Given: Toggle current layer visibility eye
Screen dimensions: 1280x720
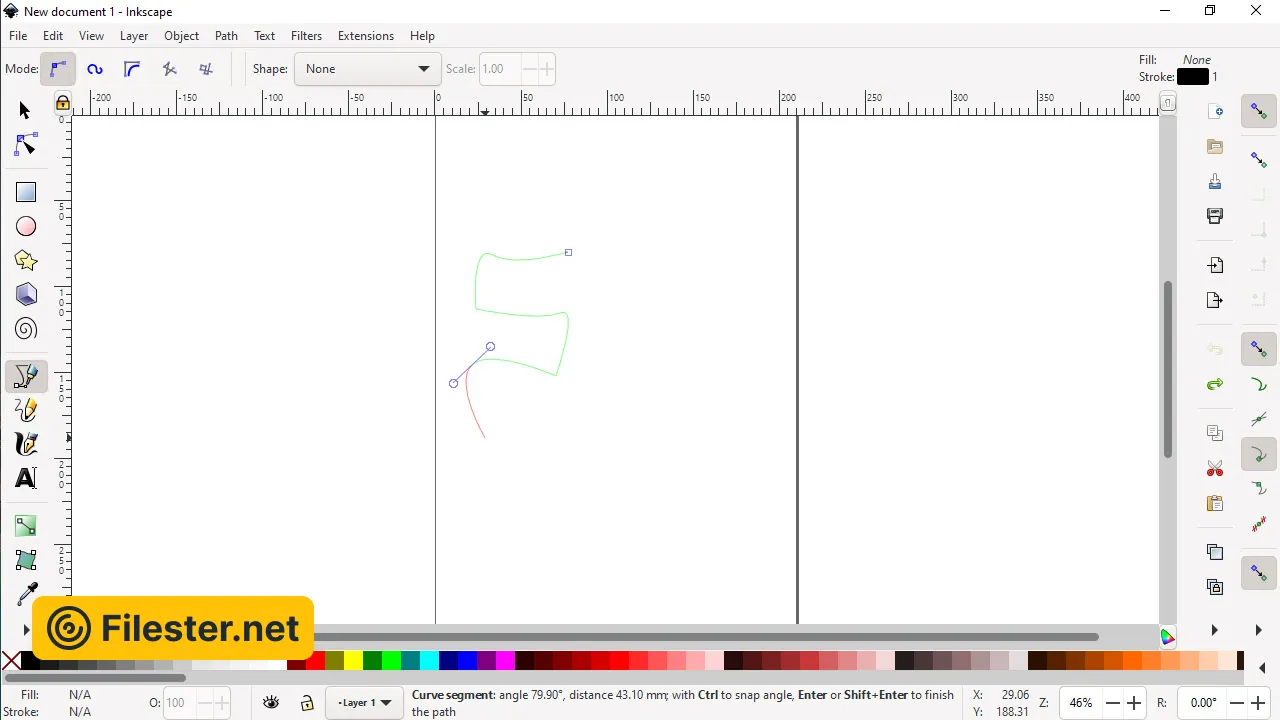Looking at the screenshot, I should click(271, 703).
